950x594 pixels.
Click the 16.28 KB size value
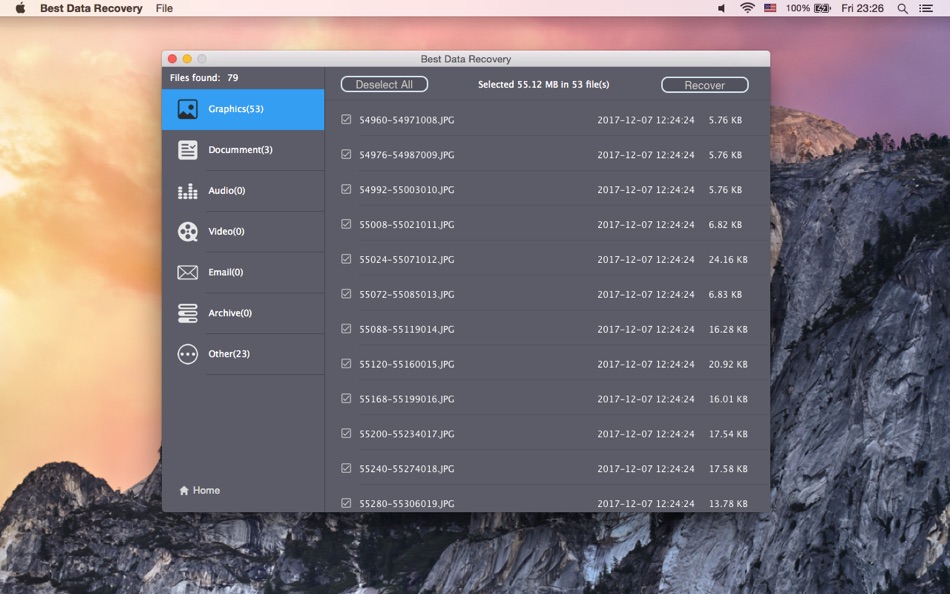tap(728, 329)
